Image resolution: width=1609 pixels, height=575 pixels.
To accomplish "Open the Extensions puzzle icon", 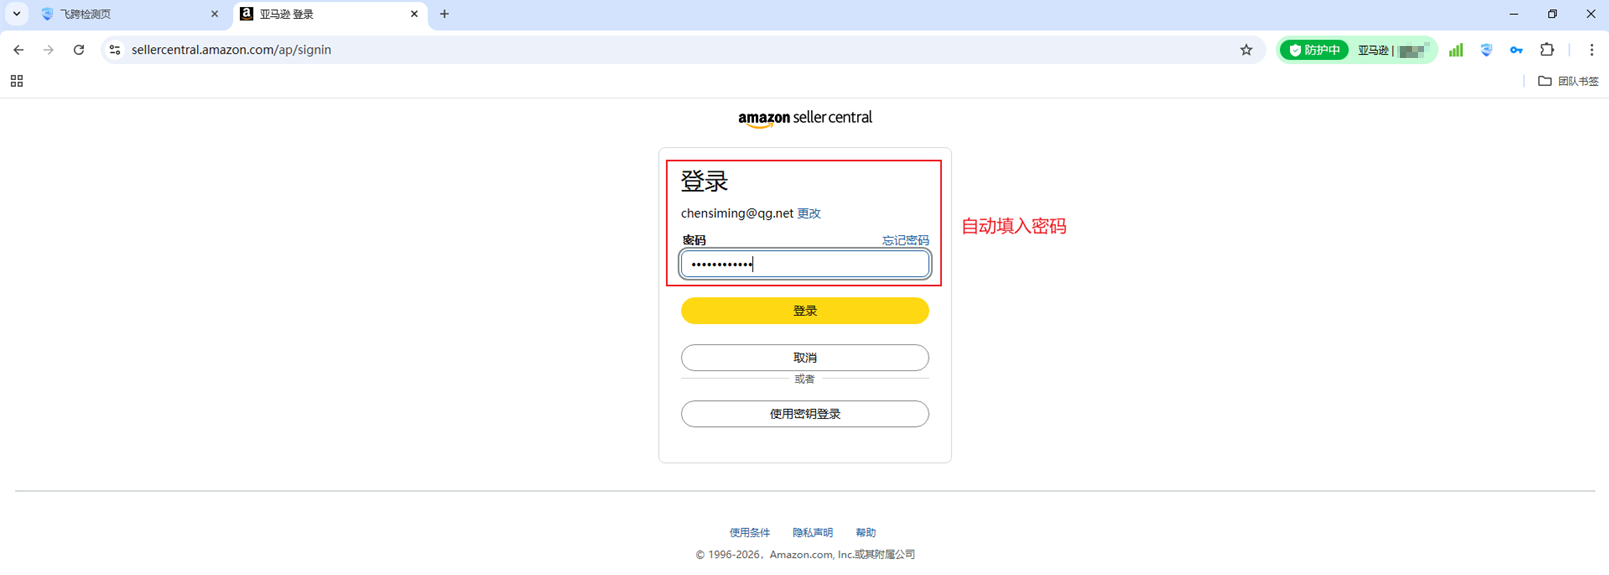I will (x=1547, y=50).
